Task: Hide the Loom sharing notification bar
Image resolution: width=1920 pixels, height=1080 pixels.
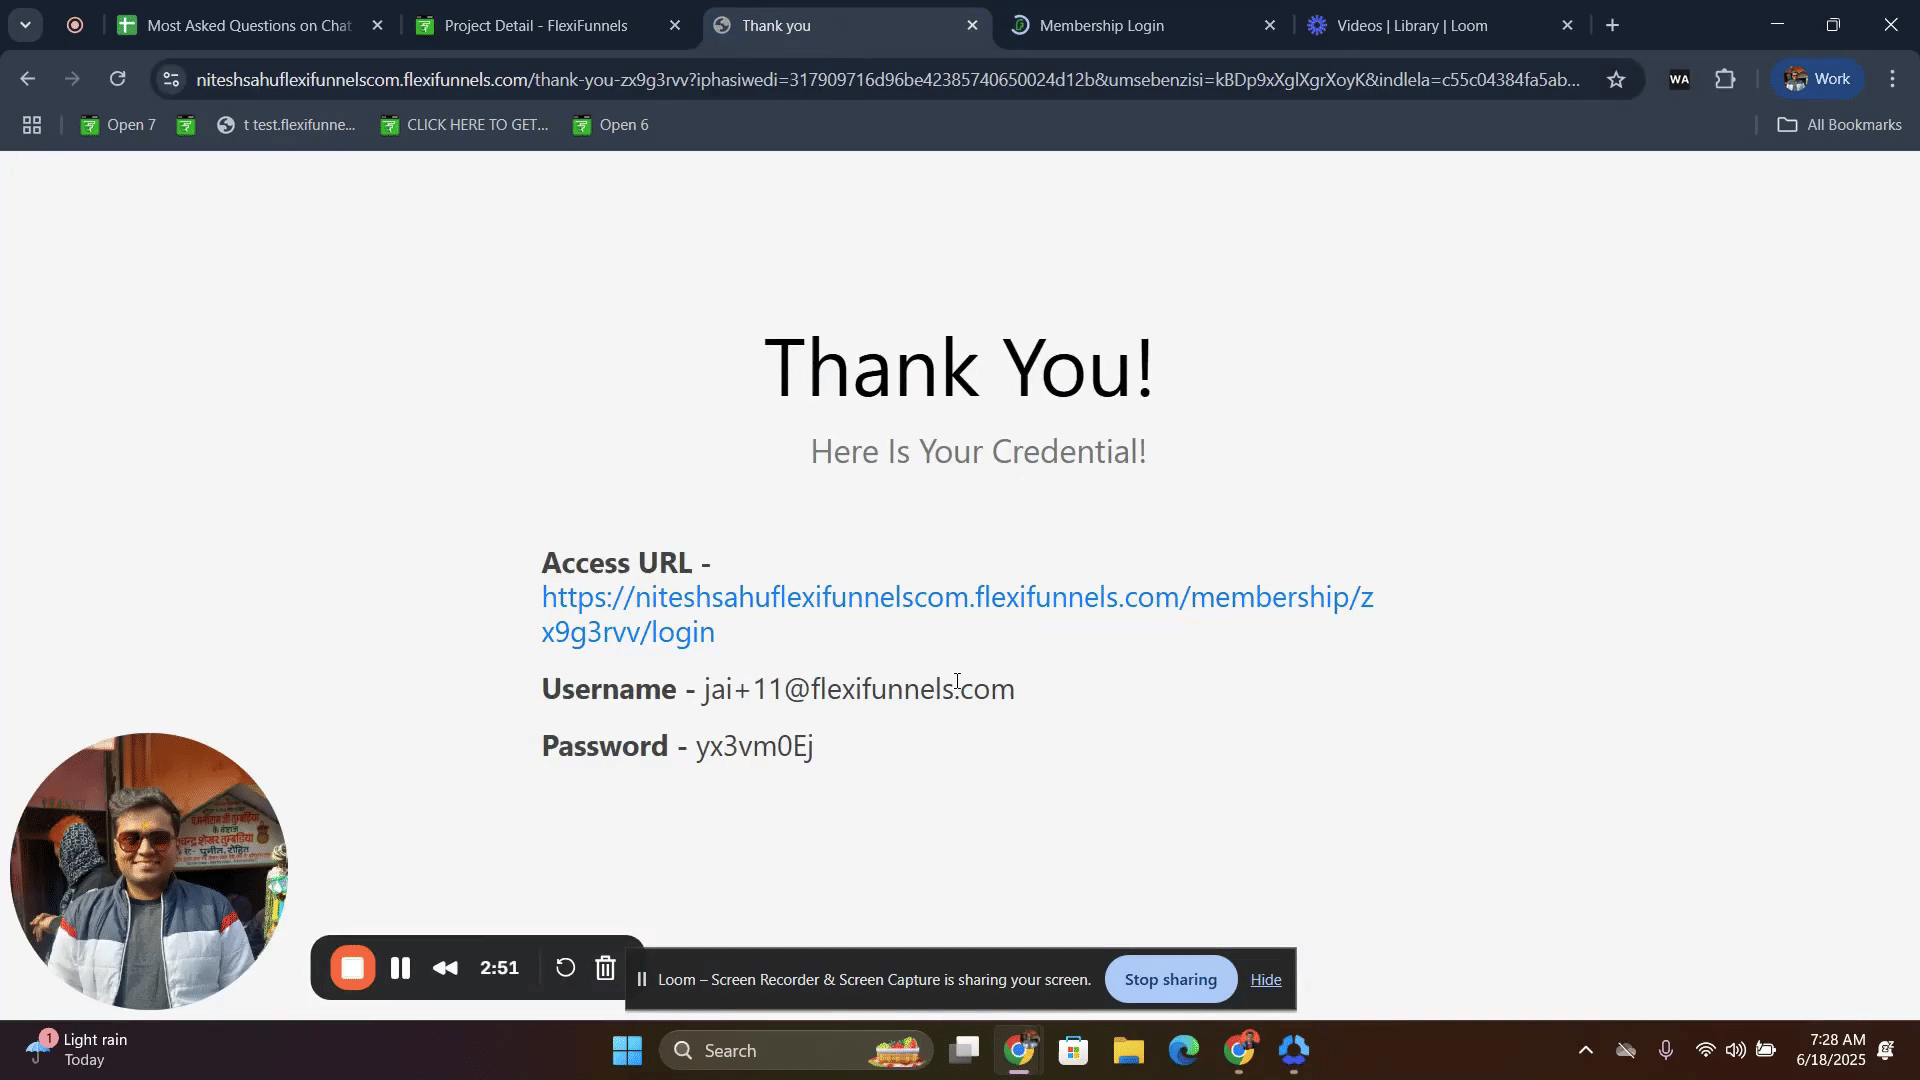Action: point(1265,980)
